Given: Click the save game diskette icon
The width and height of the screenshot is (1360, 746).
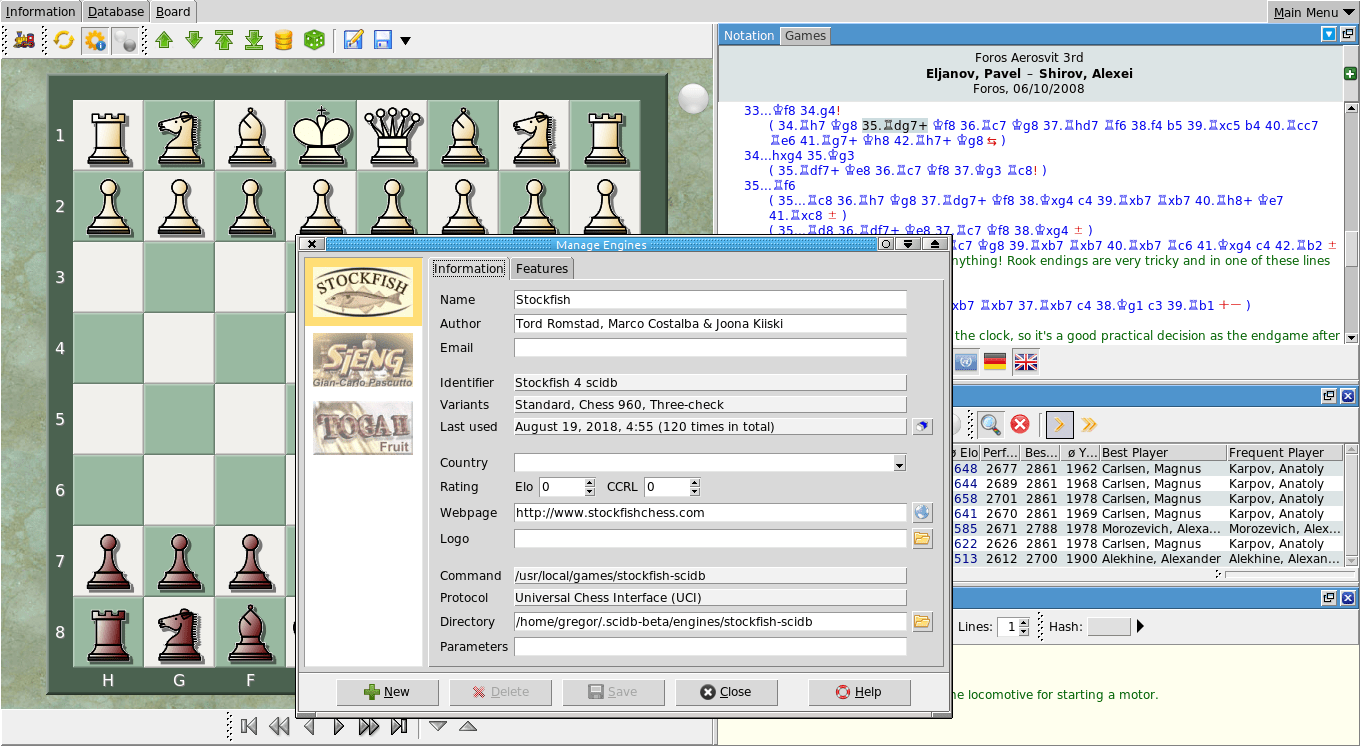Looking at the screenshot, I should coord(383,40).
